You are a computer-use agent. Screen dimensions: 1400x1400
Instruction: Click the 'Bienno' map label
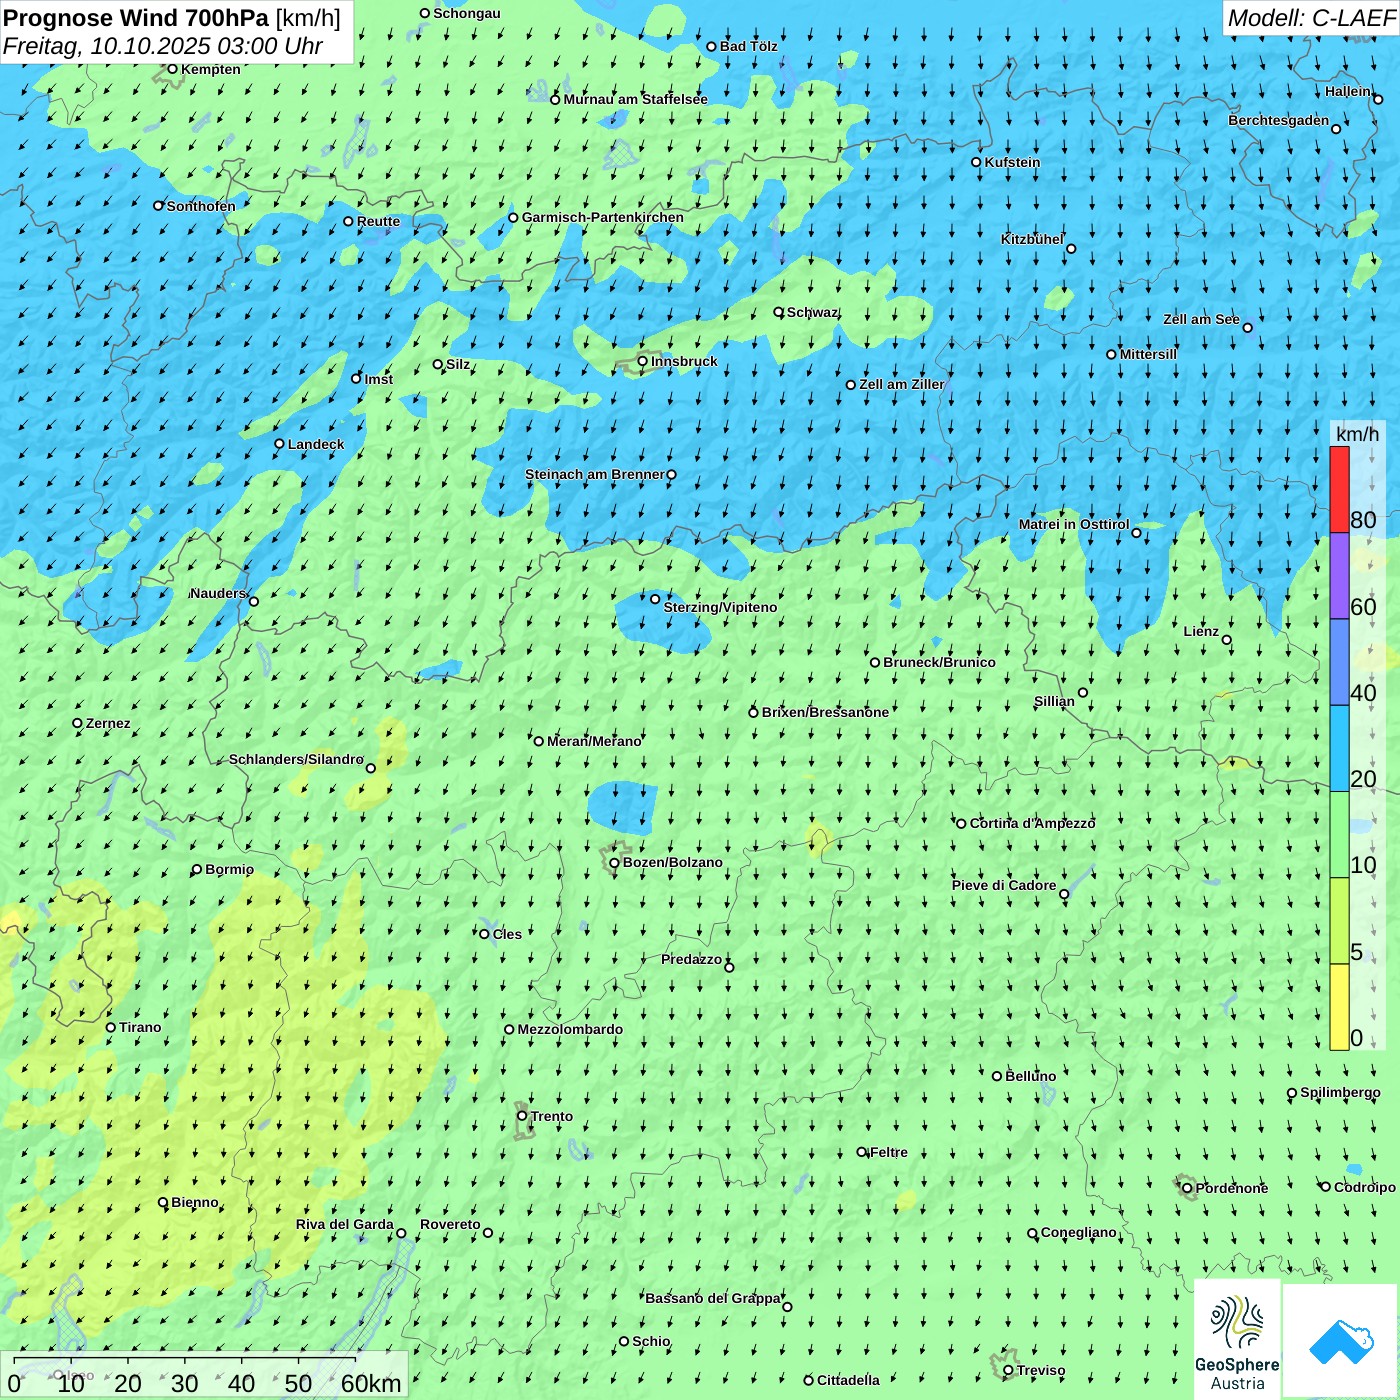click(x=194, y=1202)
